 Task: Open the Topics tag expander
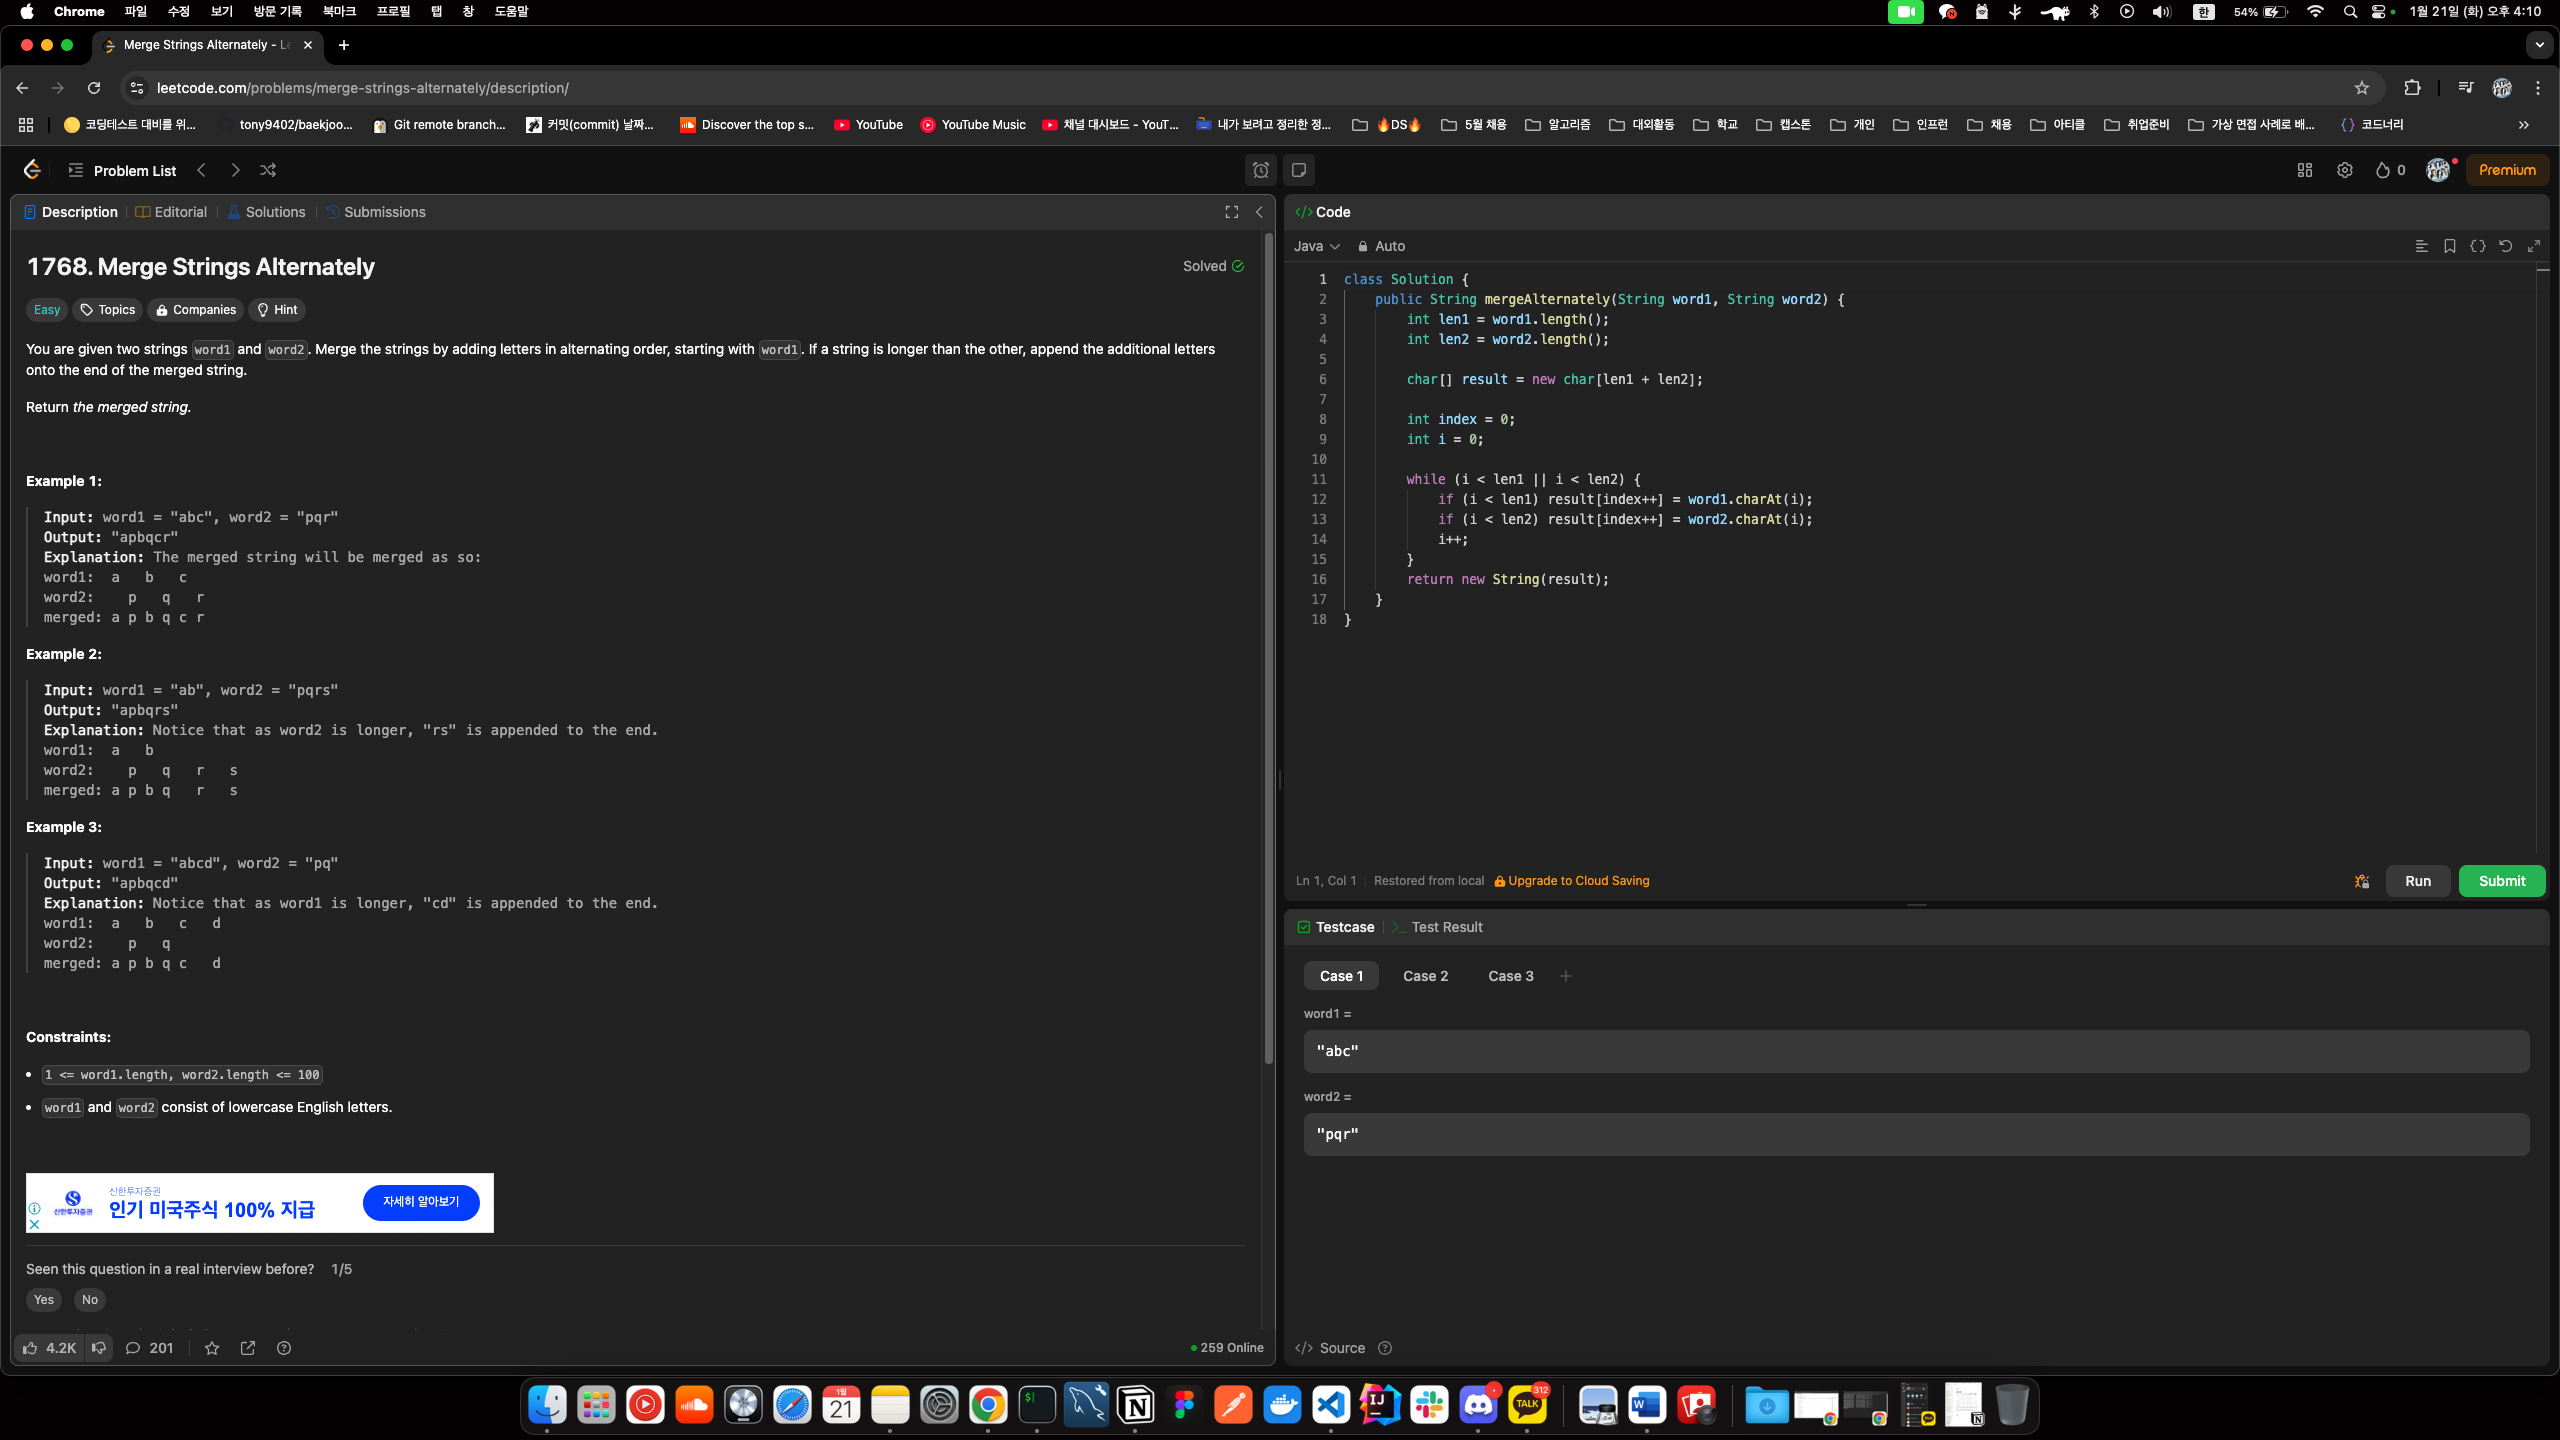(x=108, y=310)
